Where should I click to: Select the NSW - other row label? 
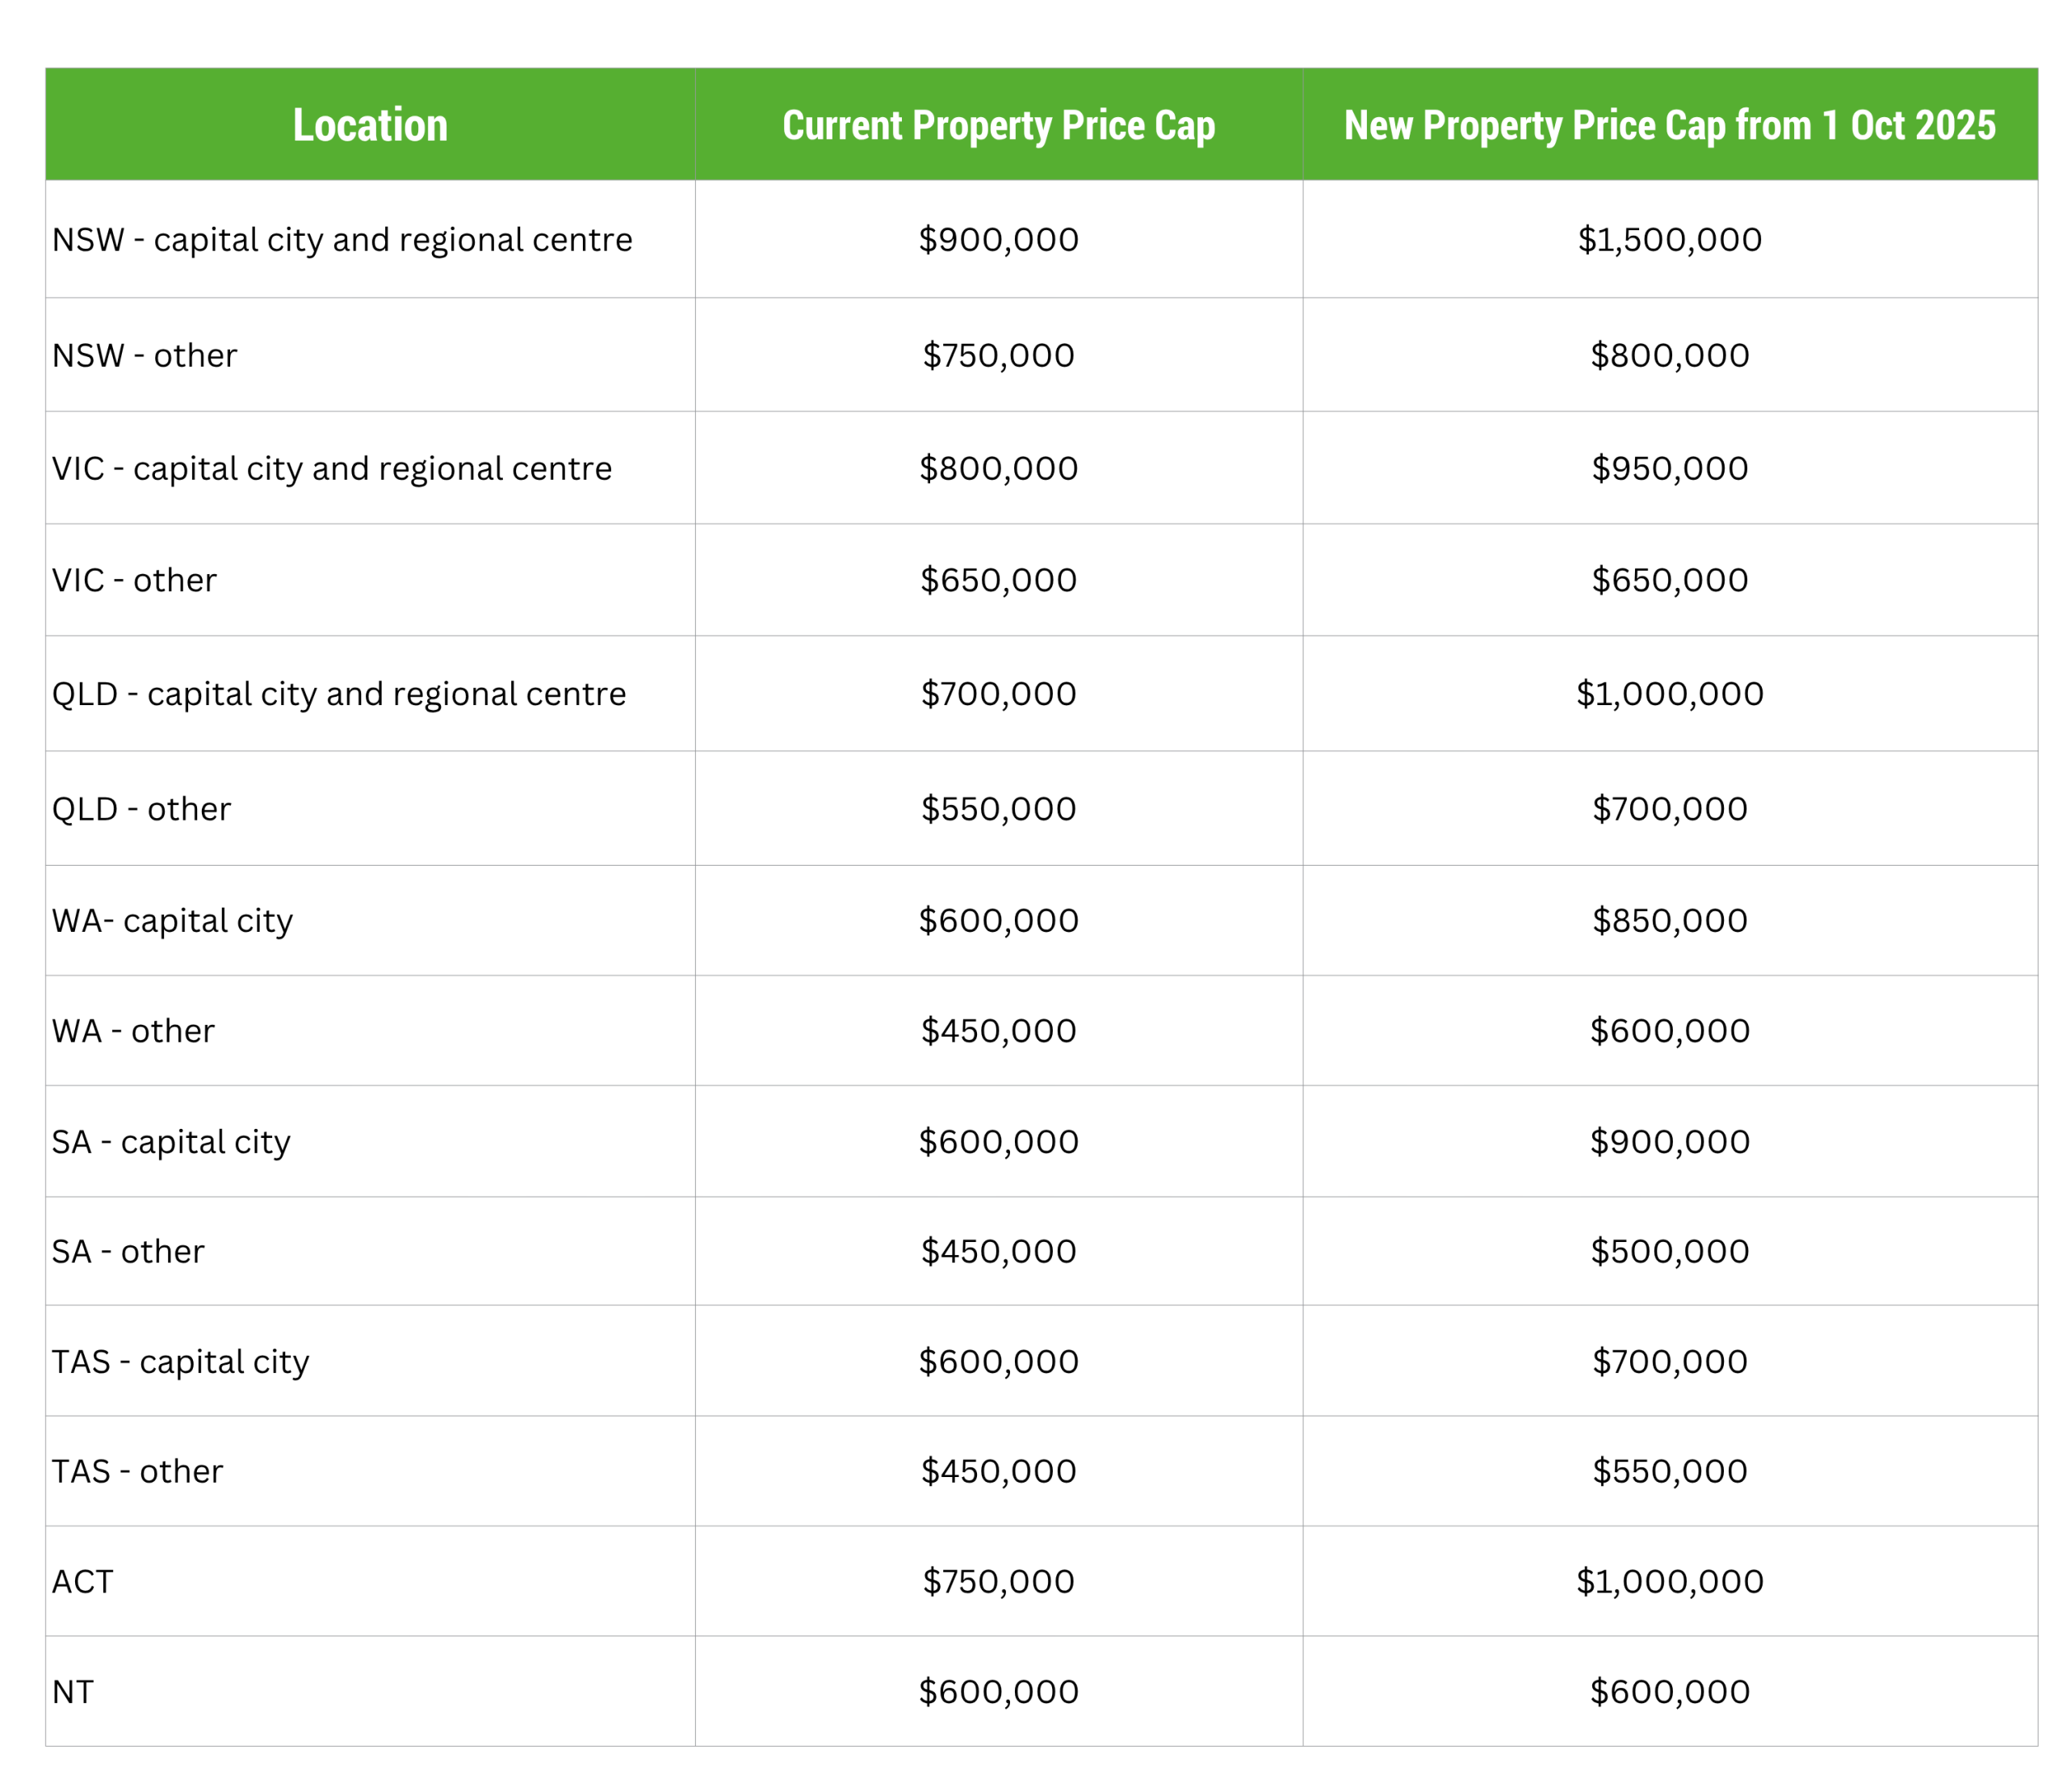145,355
